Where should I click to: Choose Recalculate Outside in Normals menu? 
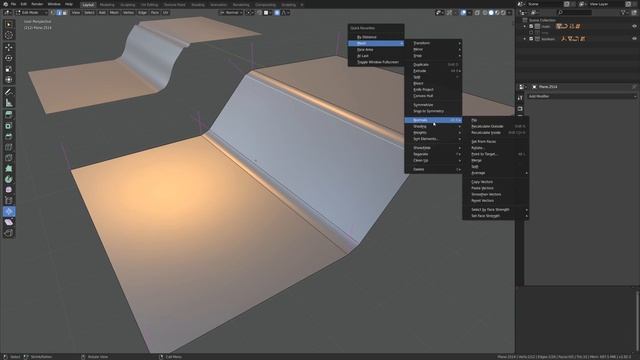click(496, 127)
